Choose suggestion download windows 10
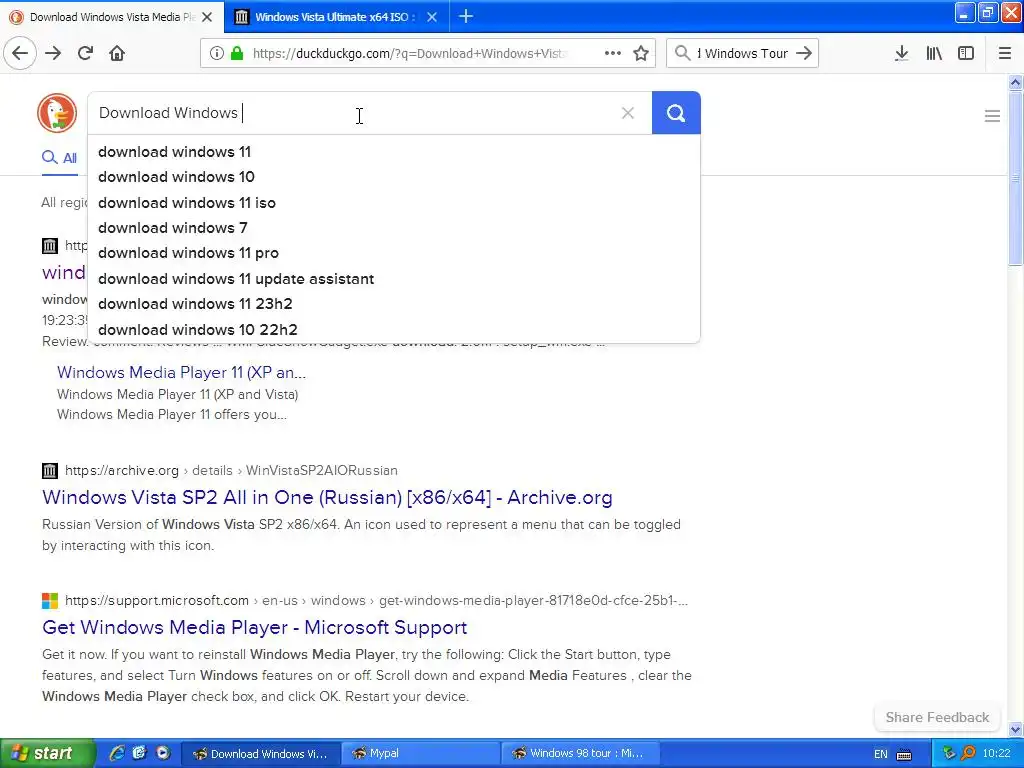1024x768 pixels. point(393,177)
